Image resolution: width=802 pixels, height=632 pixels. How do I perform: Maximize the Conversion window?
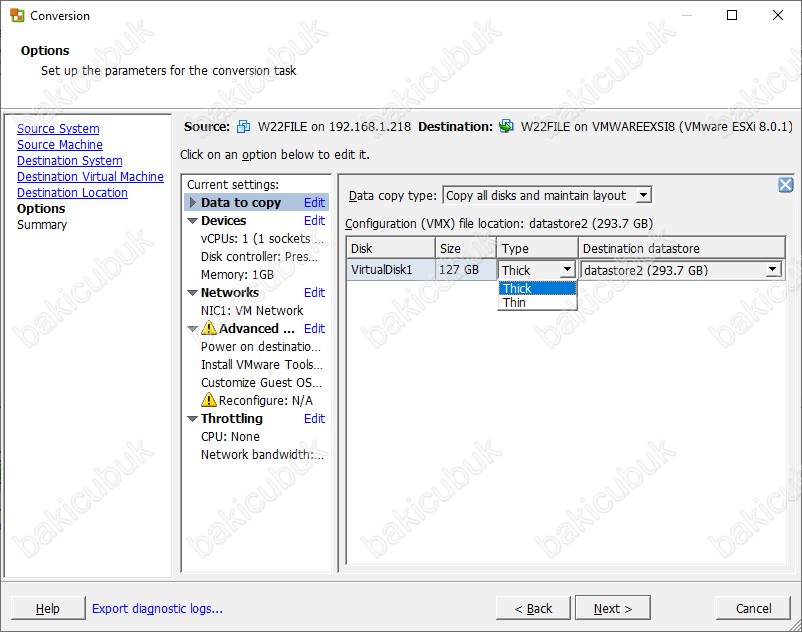[x=732, y=15]
